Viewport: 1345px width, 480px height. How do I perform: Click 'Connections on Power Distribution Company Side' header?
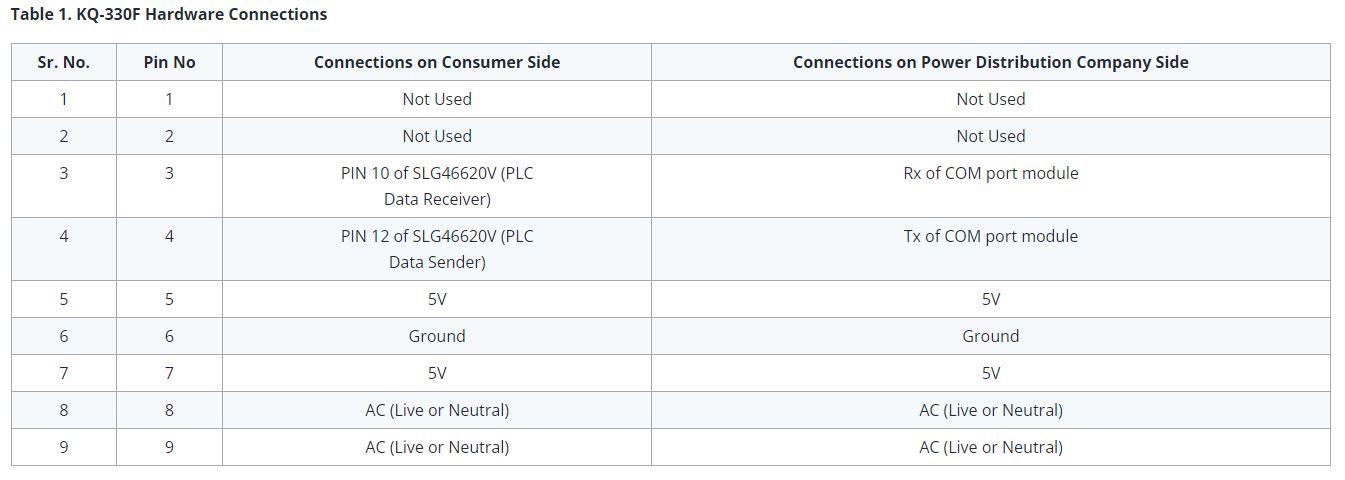990,62
